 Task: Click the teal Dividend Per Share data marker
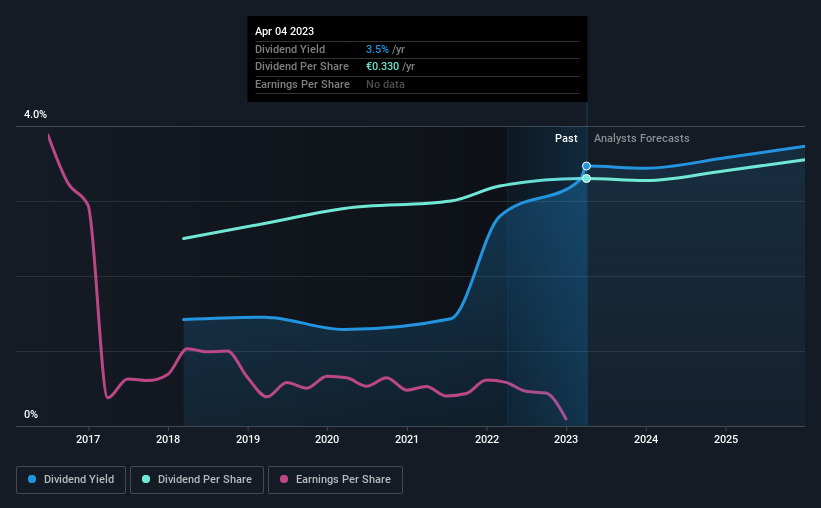click(x=586, y=179)
